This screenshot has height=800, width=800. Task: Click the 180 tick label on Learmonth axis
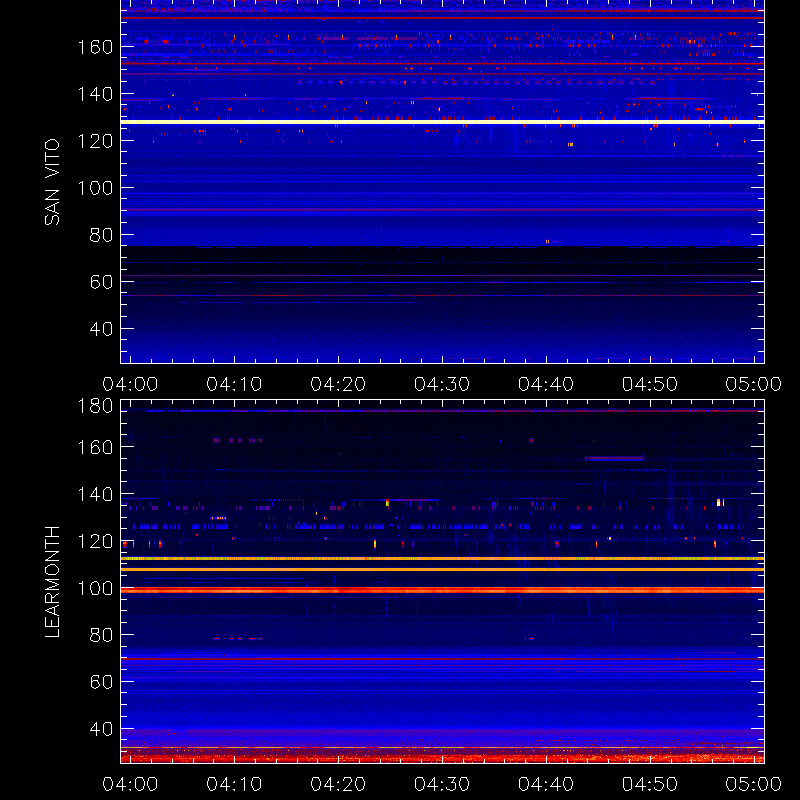click(95, 406)
